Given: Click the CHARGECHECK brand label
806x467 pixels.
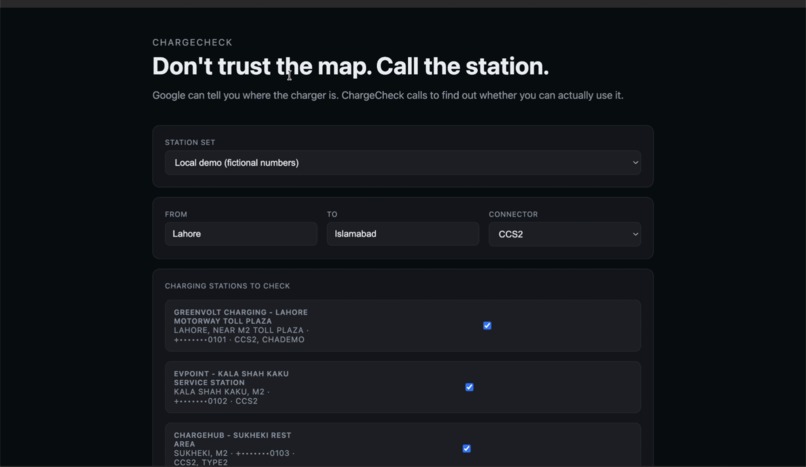Looking at the screenshot, I should coord(192,43).
